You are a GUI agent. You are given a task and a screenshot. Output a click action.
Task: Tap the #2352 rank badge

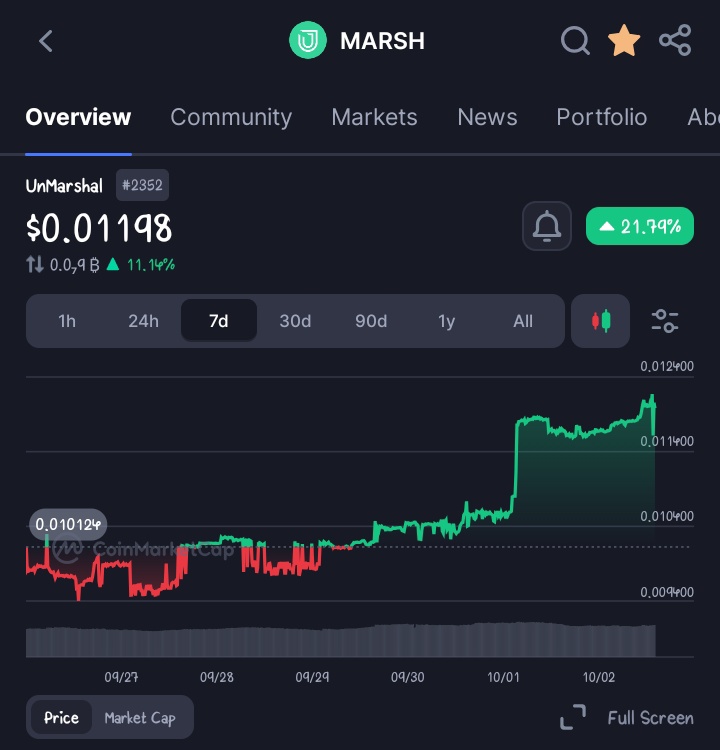142,185
